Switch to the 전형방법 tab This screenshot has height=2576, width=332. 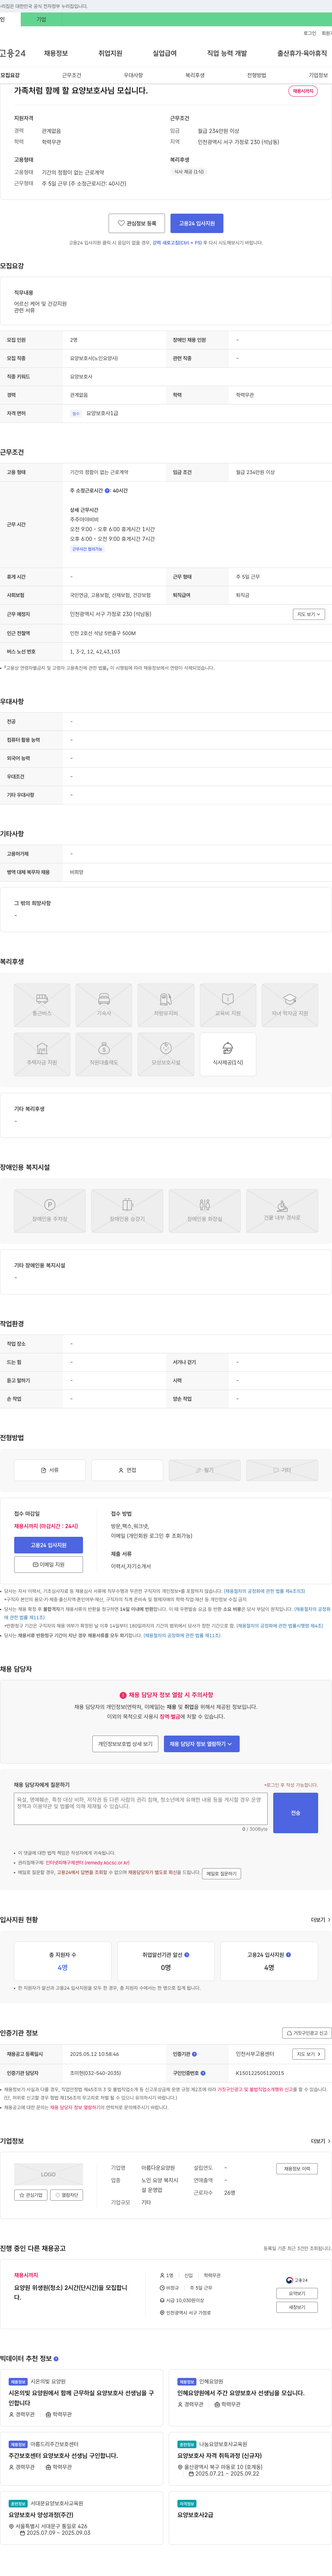pyautogui.click(x=257, y=75)
